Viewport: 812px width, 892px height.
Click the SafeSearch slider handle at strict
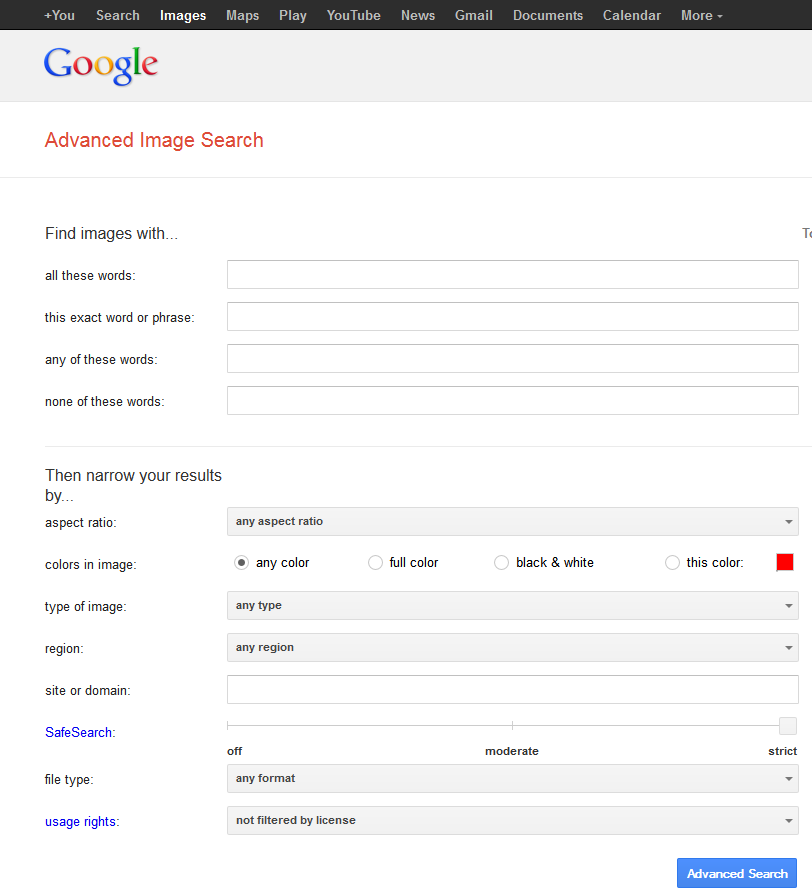click(788, 726)
